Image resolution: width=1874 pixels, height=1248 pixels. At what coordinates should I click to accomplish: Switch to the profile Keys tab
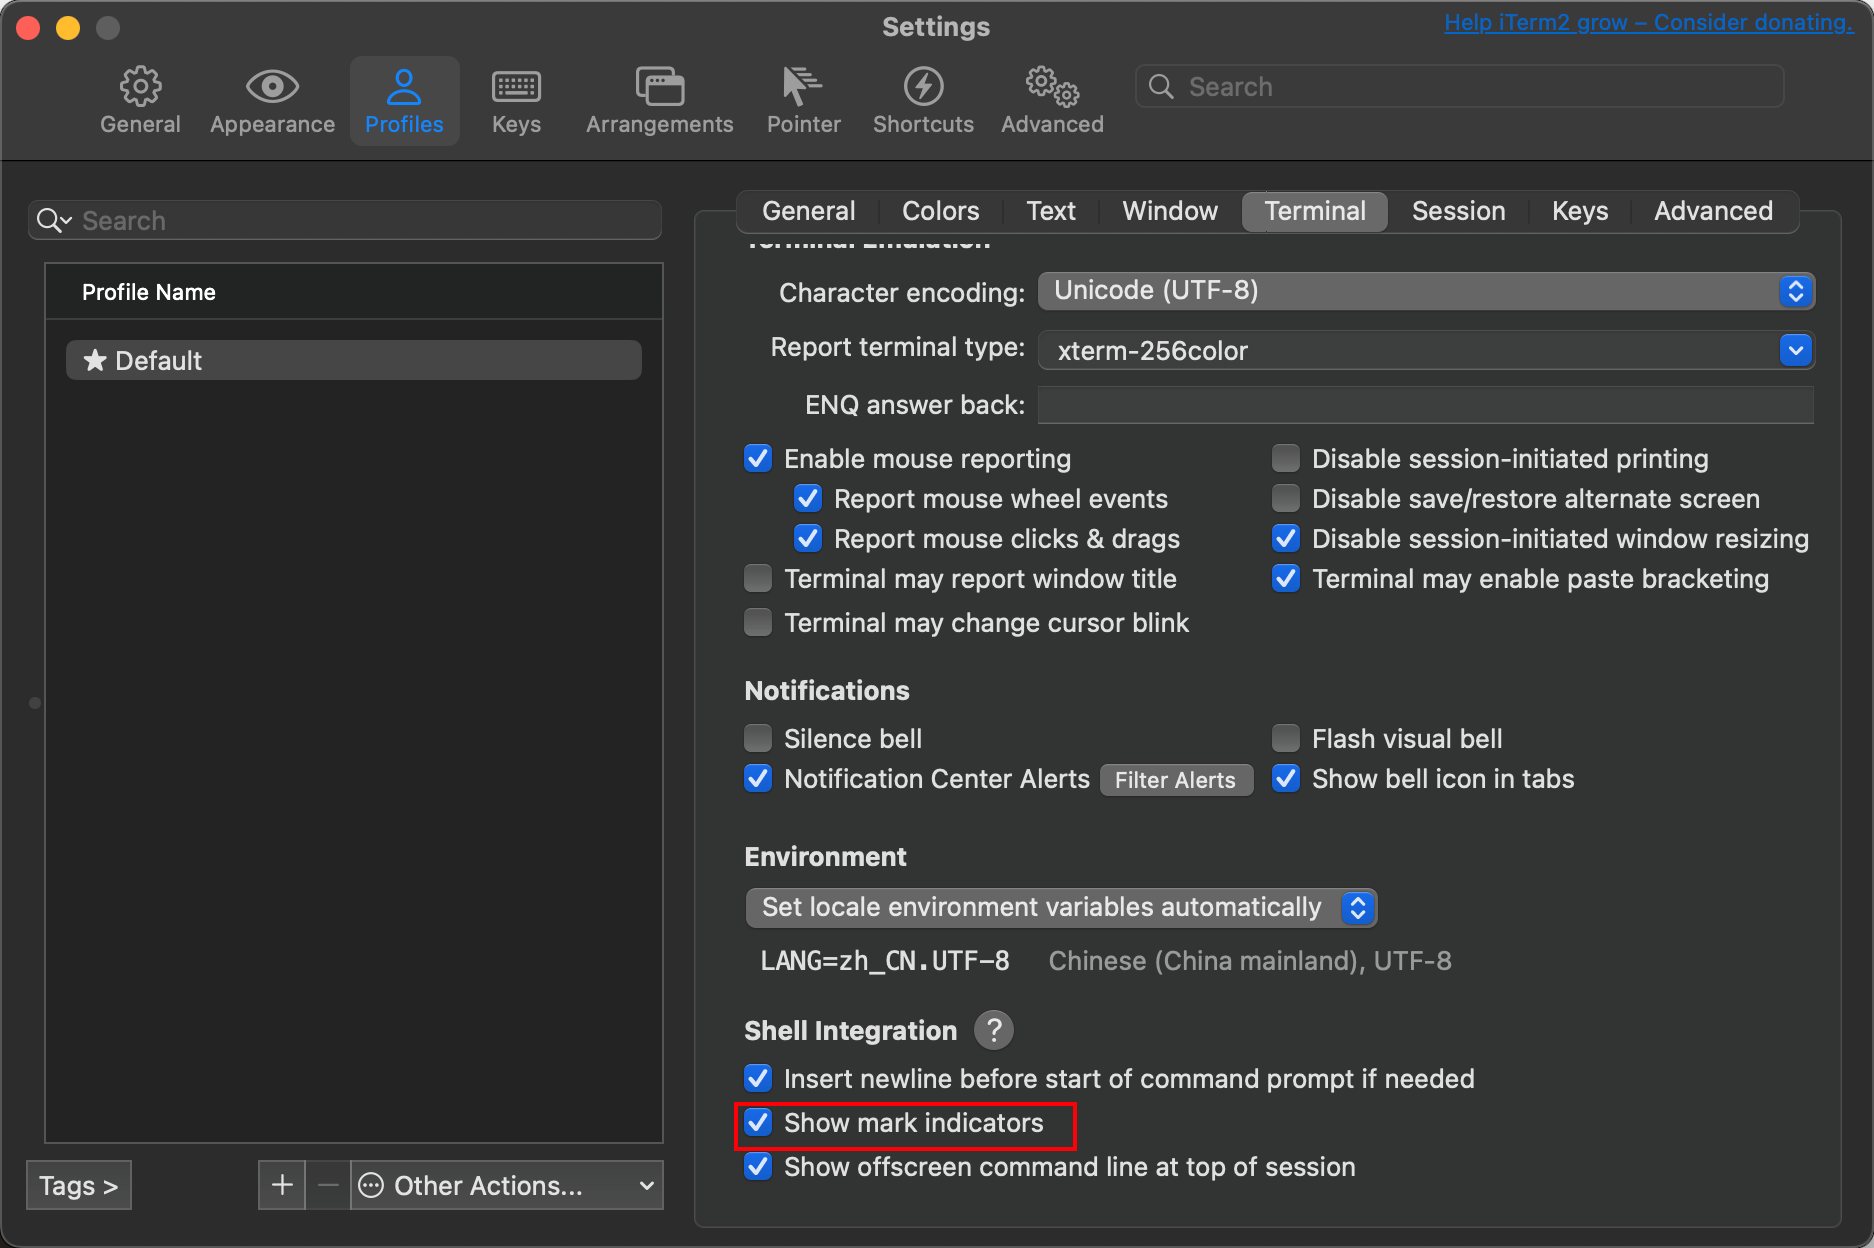(x=1580, y=211)
